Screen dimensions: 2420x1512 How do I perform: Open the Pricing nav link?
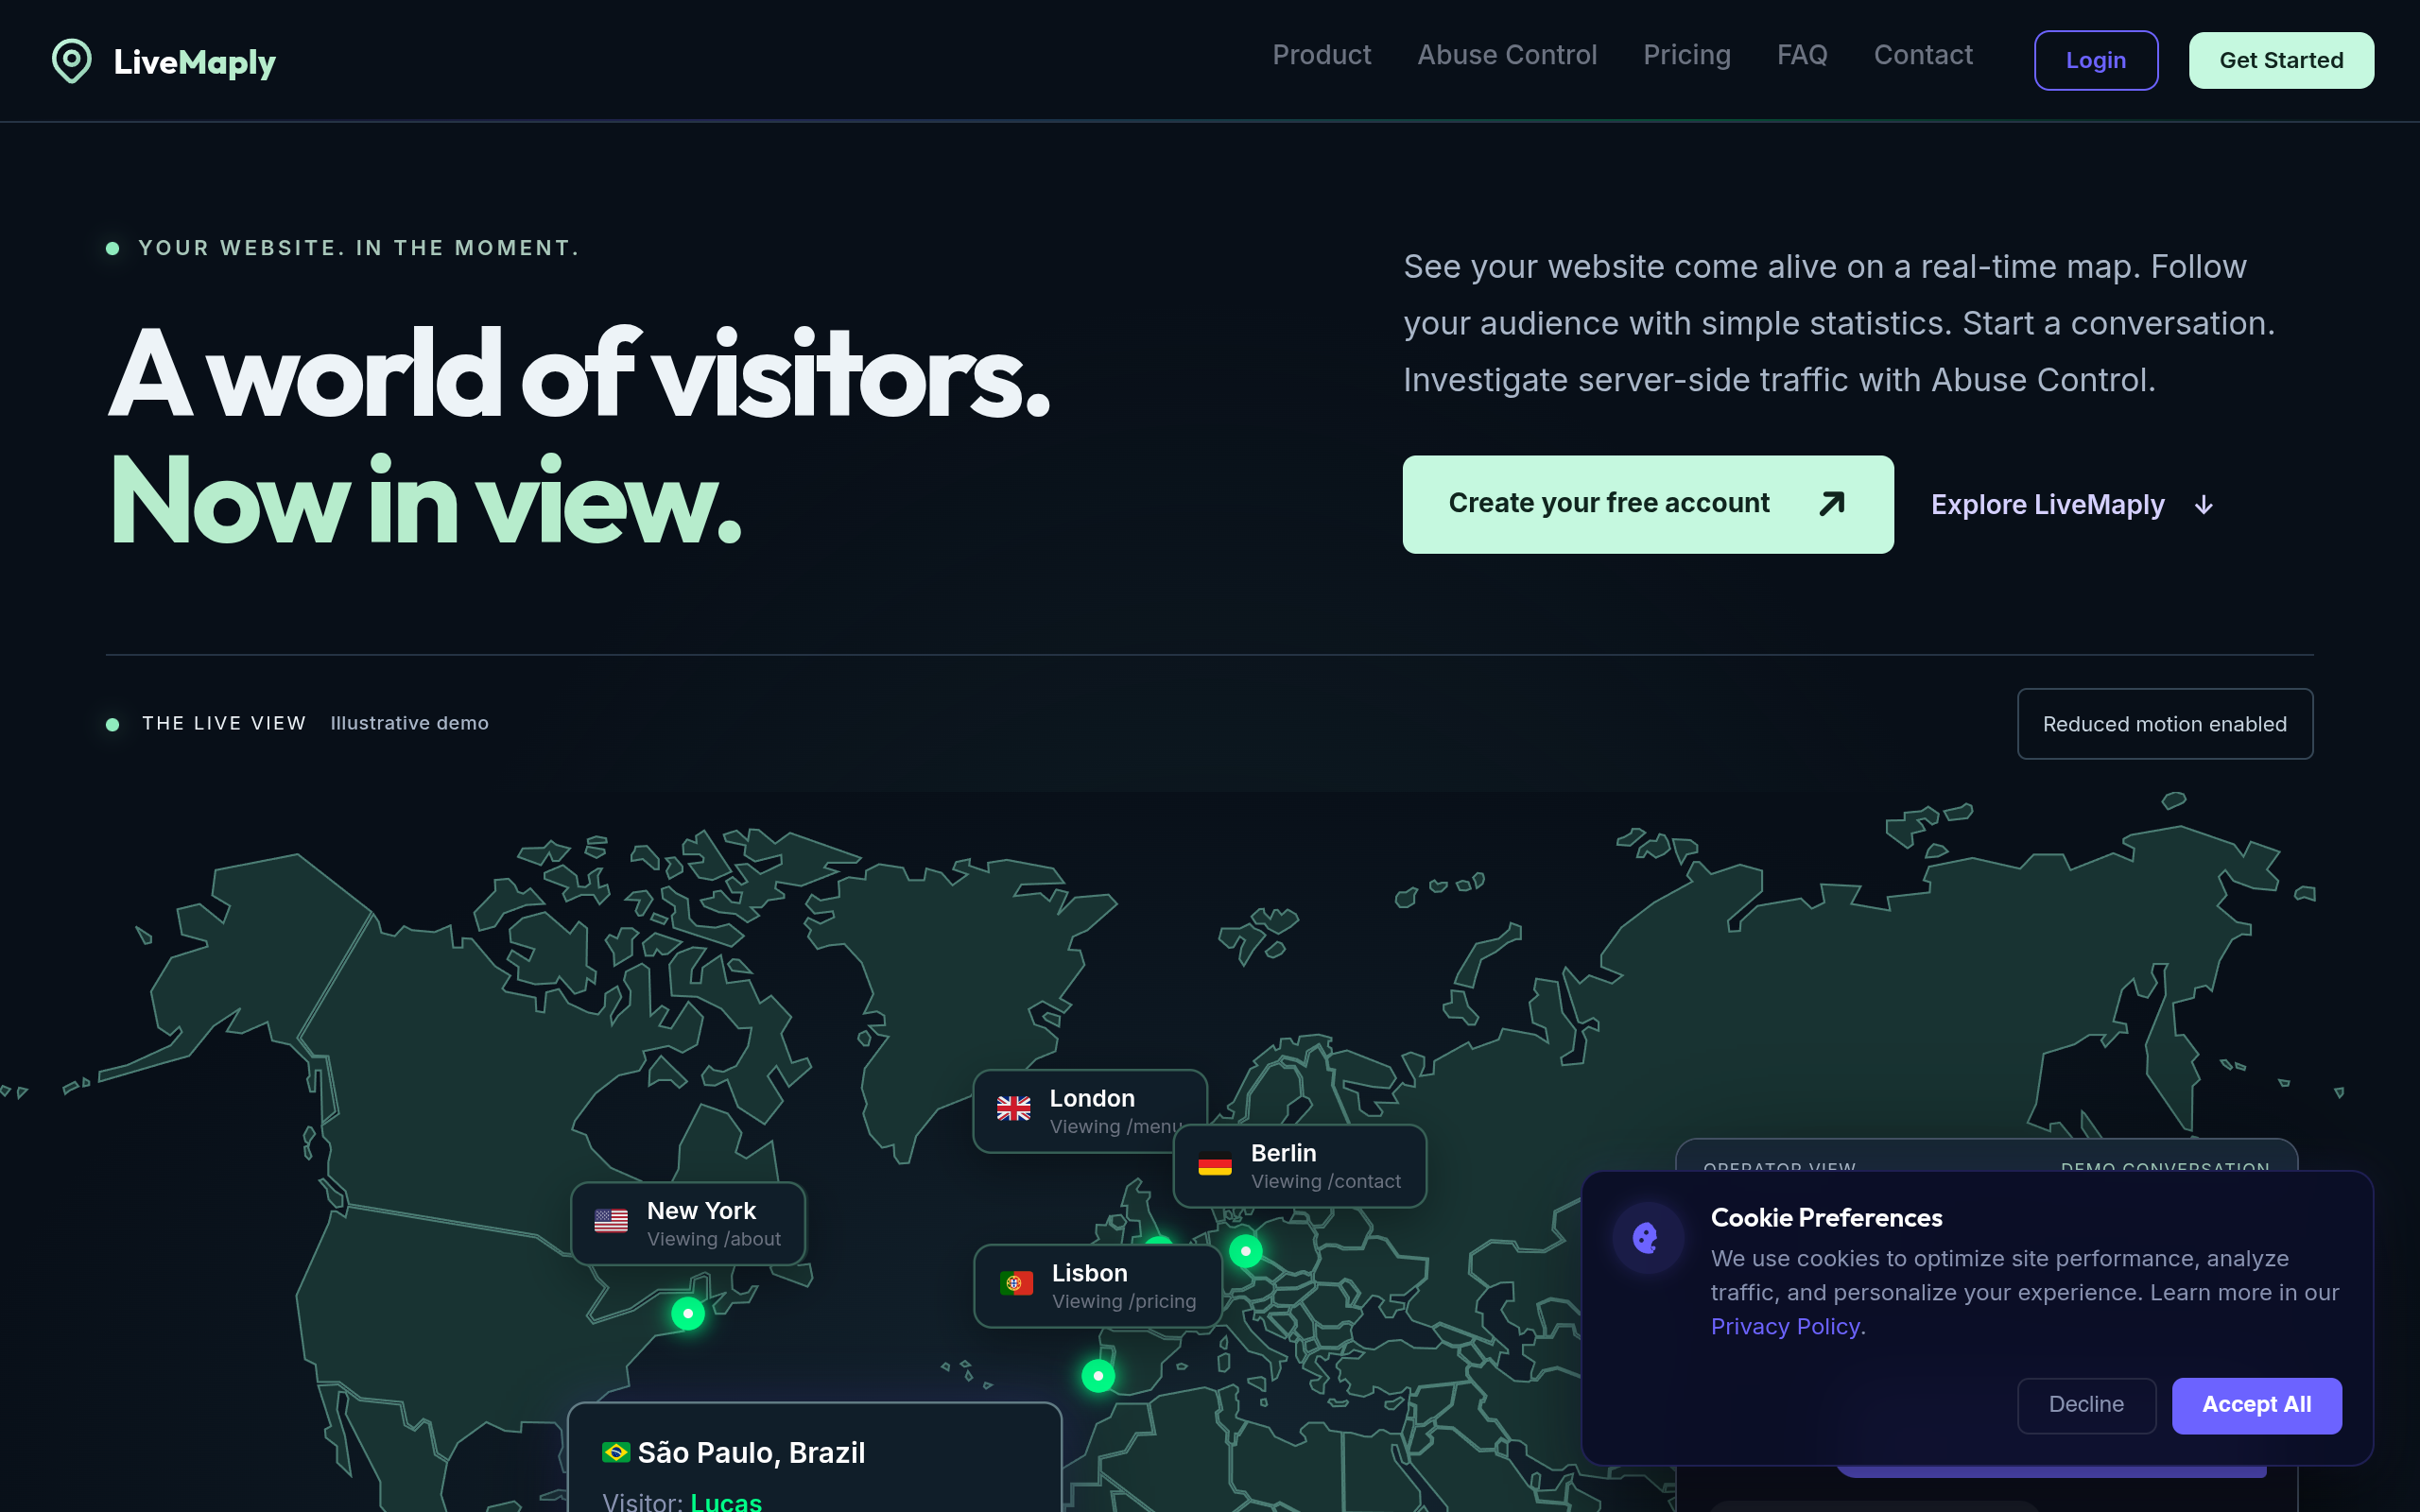pyautogui.click(x=1686, y=55)
